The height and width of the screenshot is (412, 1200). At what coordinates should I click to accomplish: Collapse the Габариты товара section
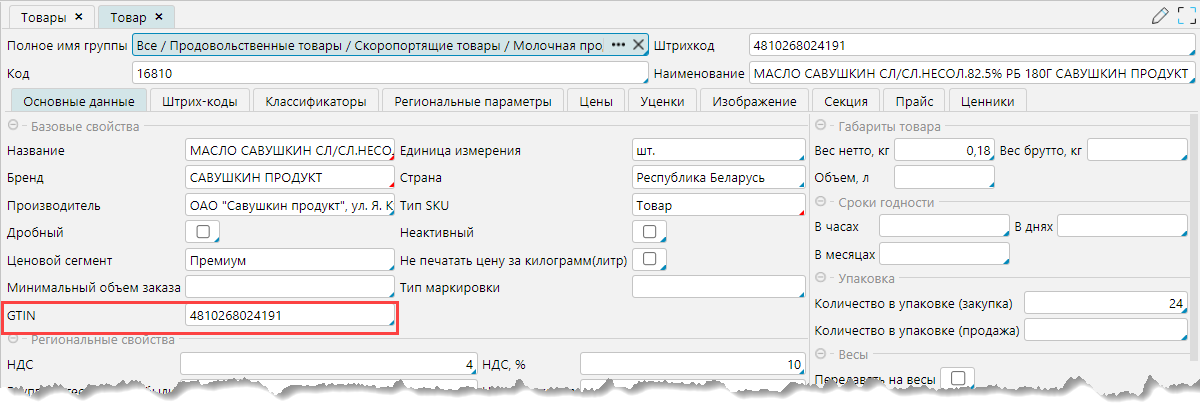(820, 126)
